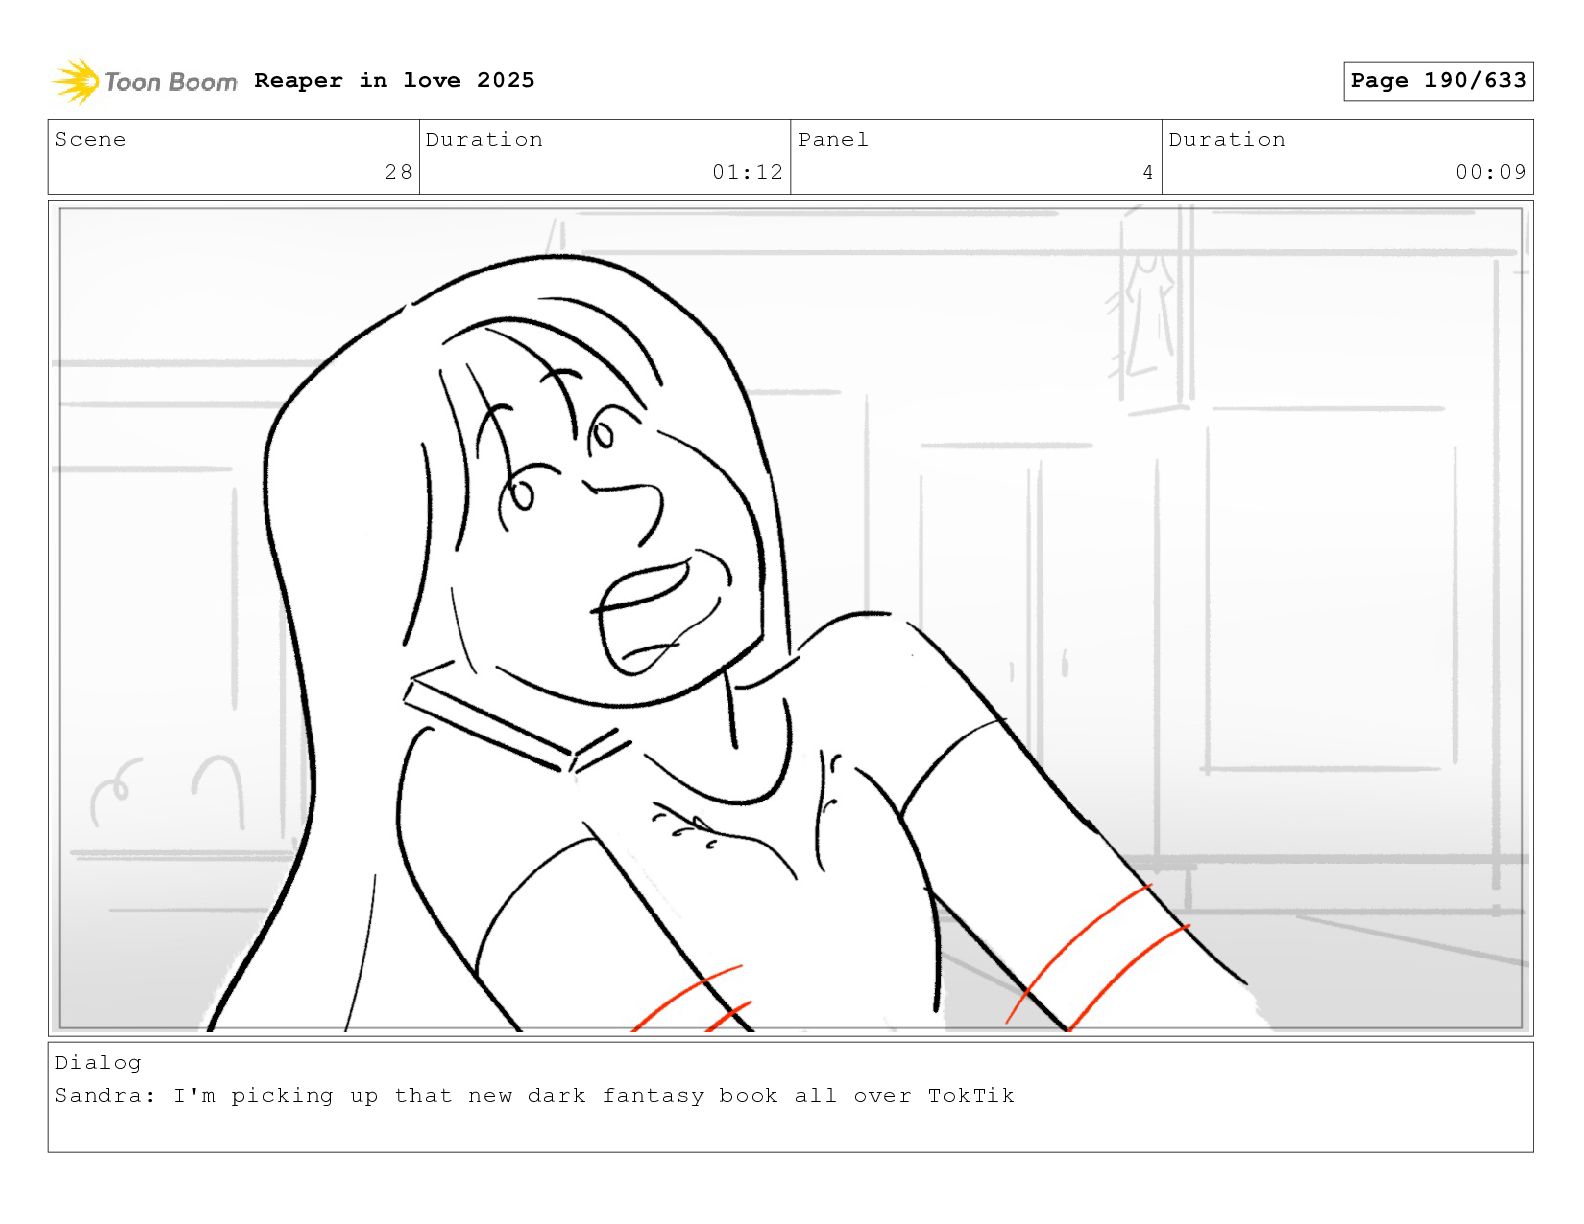Viewport: 1584px width, 1224px height.
Task: Click the 'Panel' label
Action: pos(833,140)
